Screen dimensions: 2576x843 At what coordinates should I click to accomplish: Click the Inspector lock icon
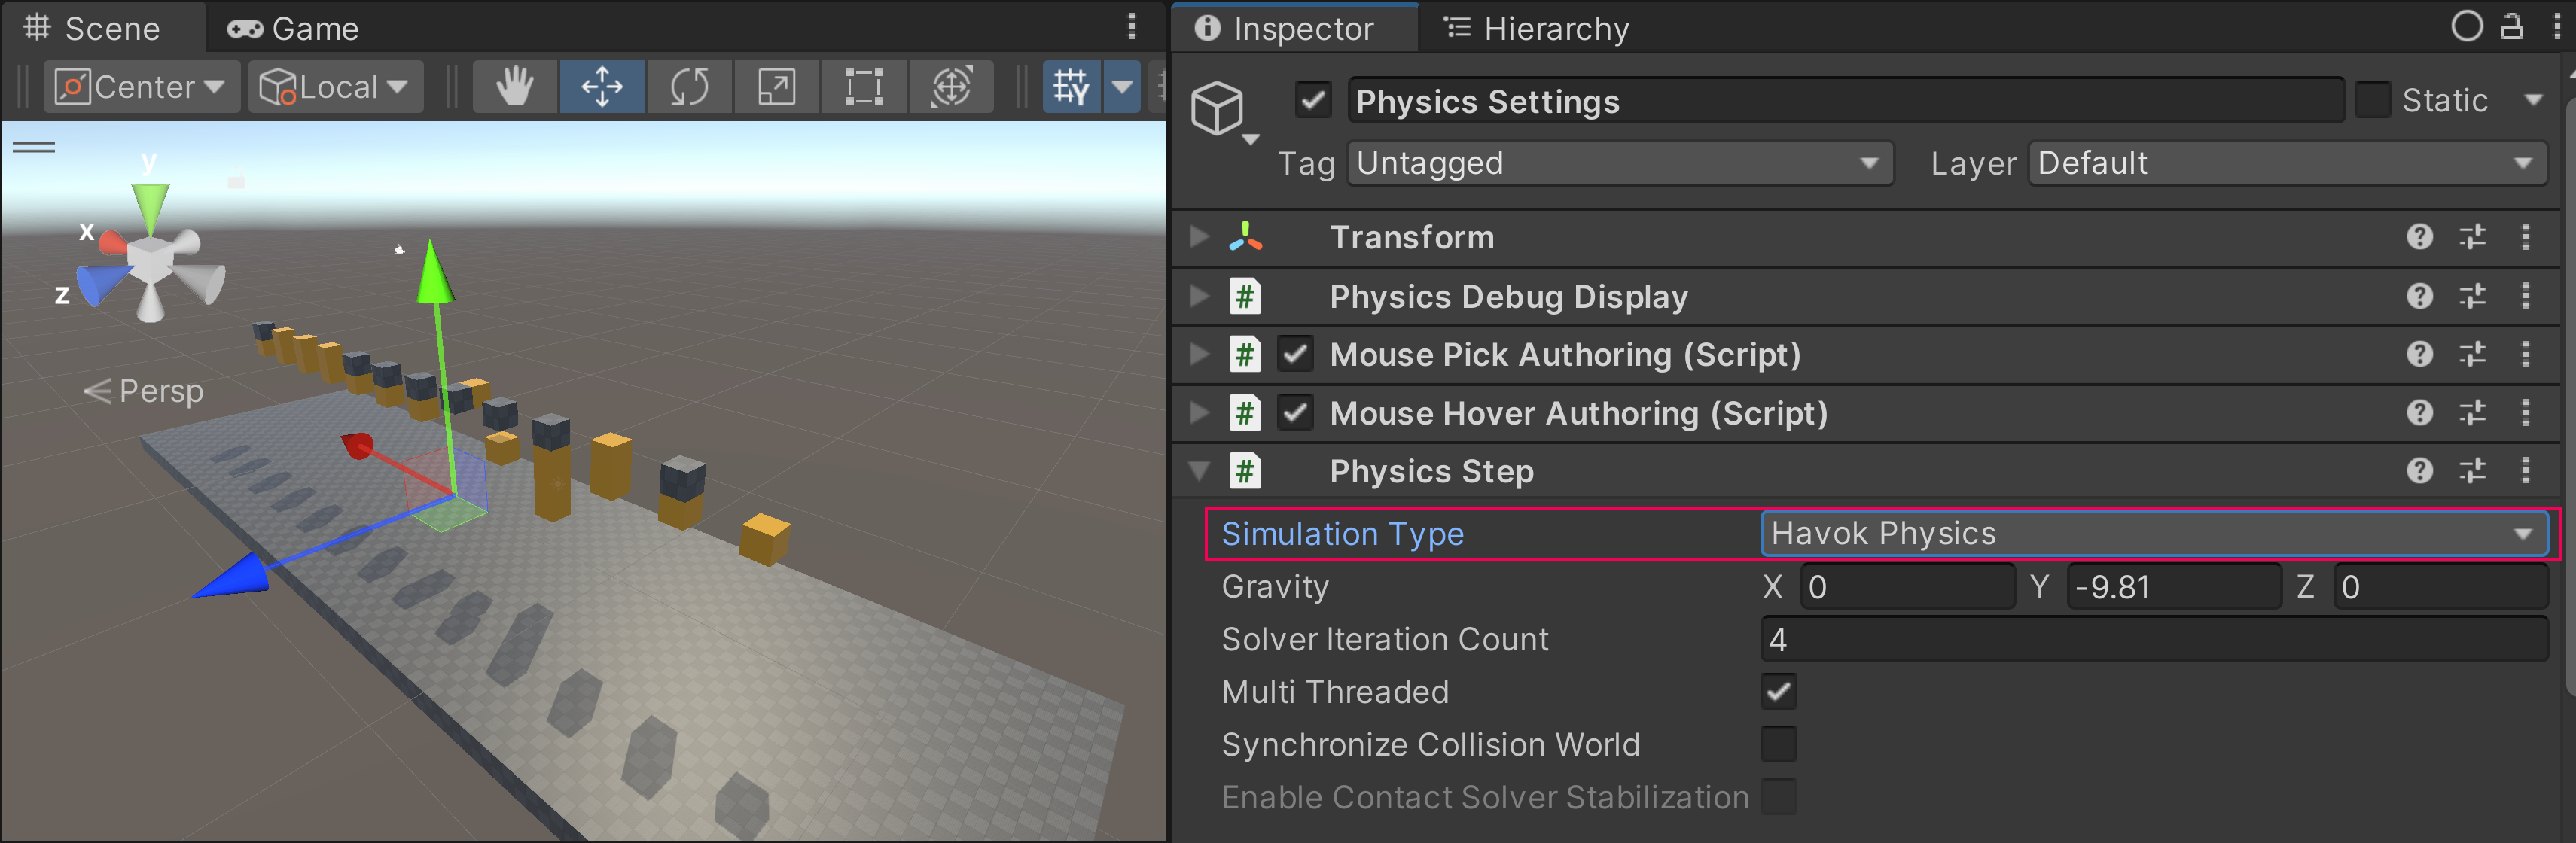click(x=2511, y=27)
